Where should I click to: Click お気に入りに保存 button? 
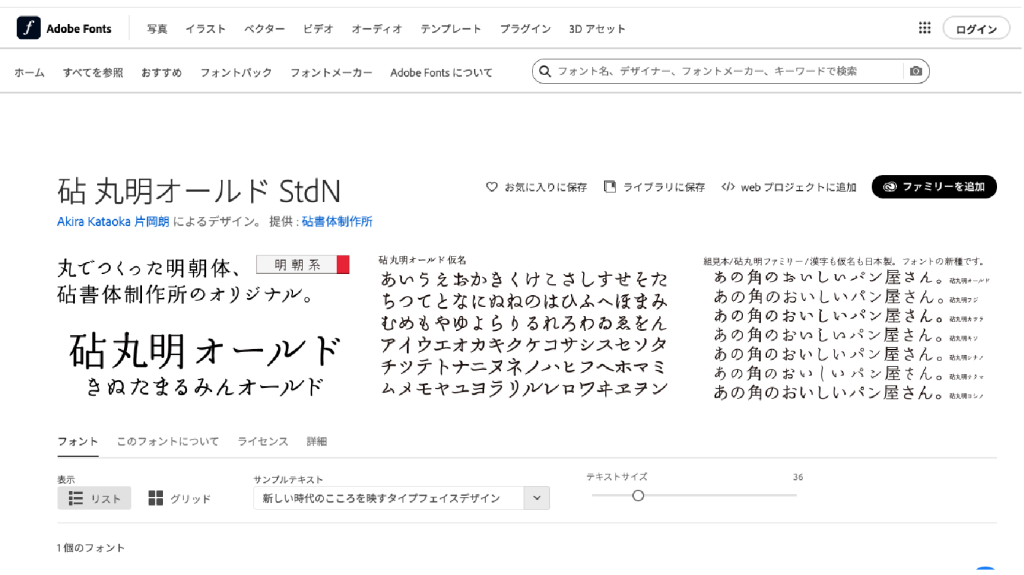click(536, 187)
